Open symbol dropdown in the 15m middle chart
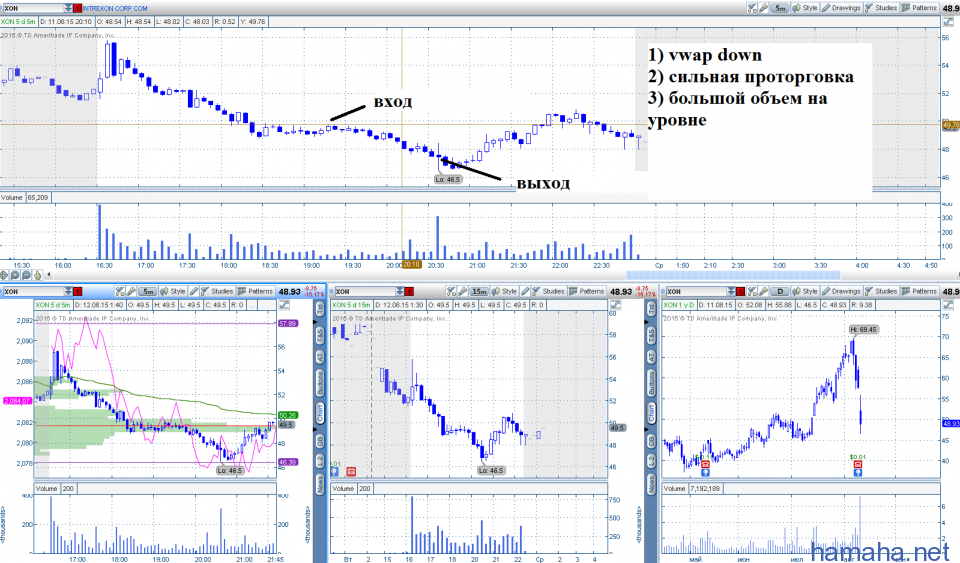Image resolution: width=960 pixels, height=563 pixels. pos(400,291)
